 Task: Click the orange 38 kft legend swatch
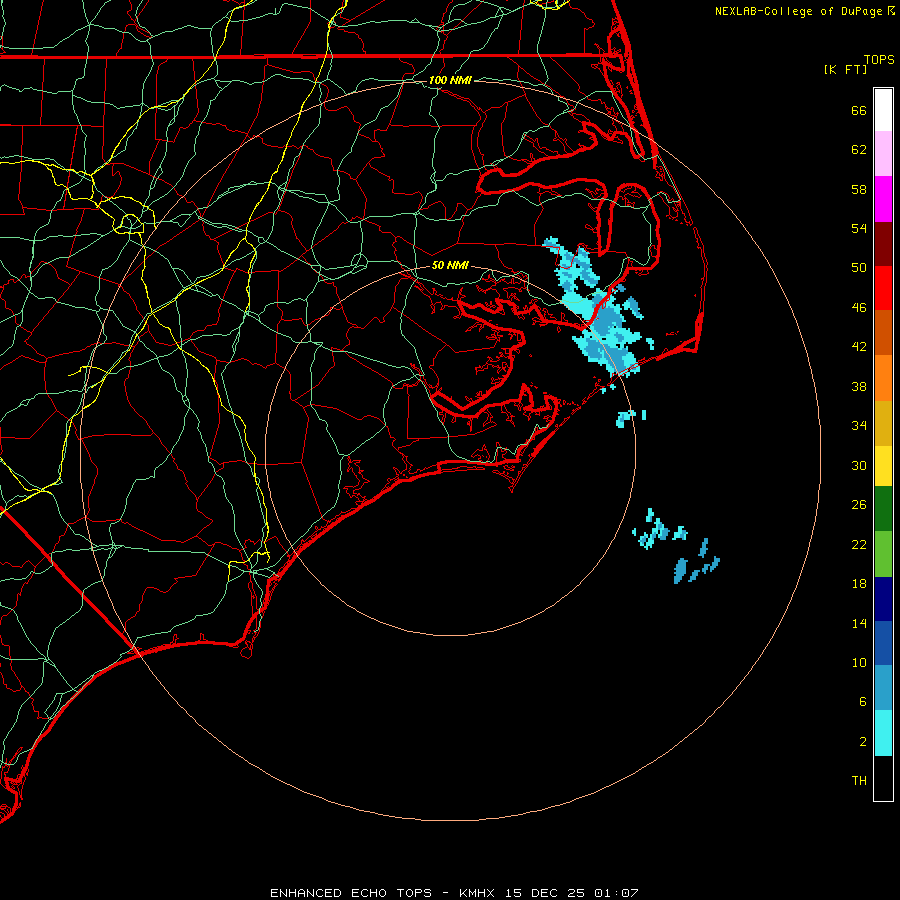883,378
